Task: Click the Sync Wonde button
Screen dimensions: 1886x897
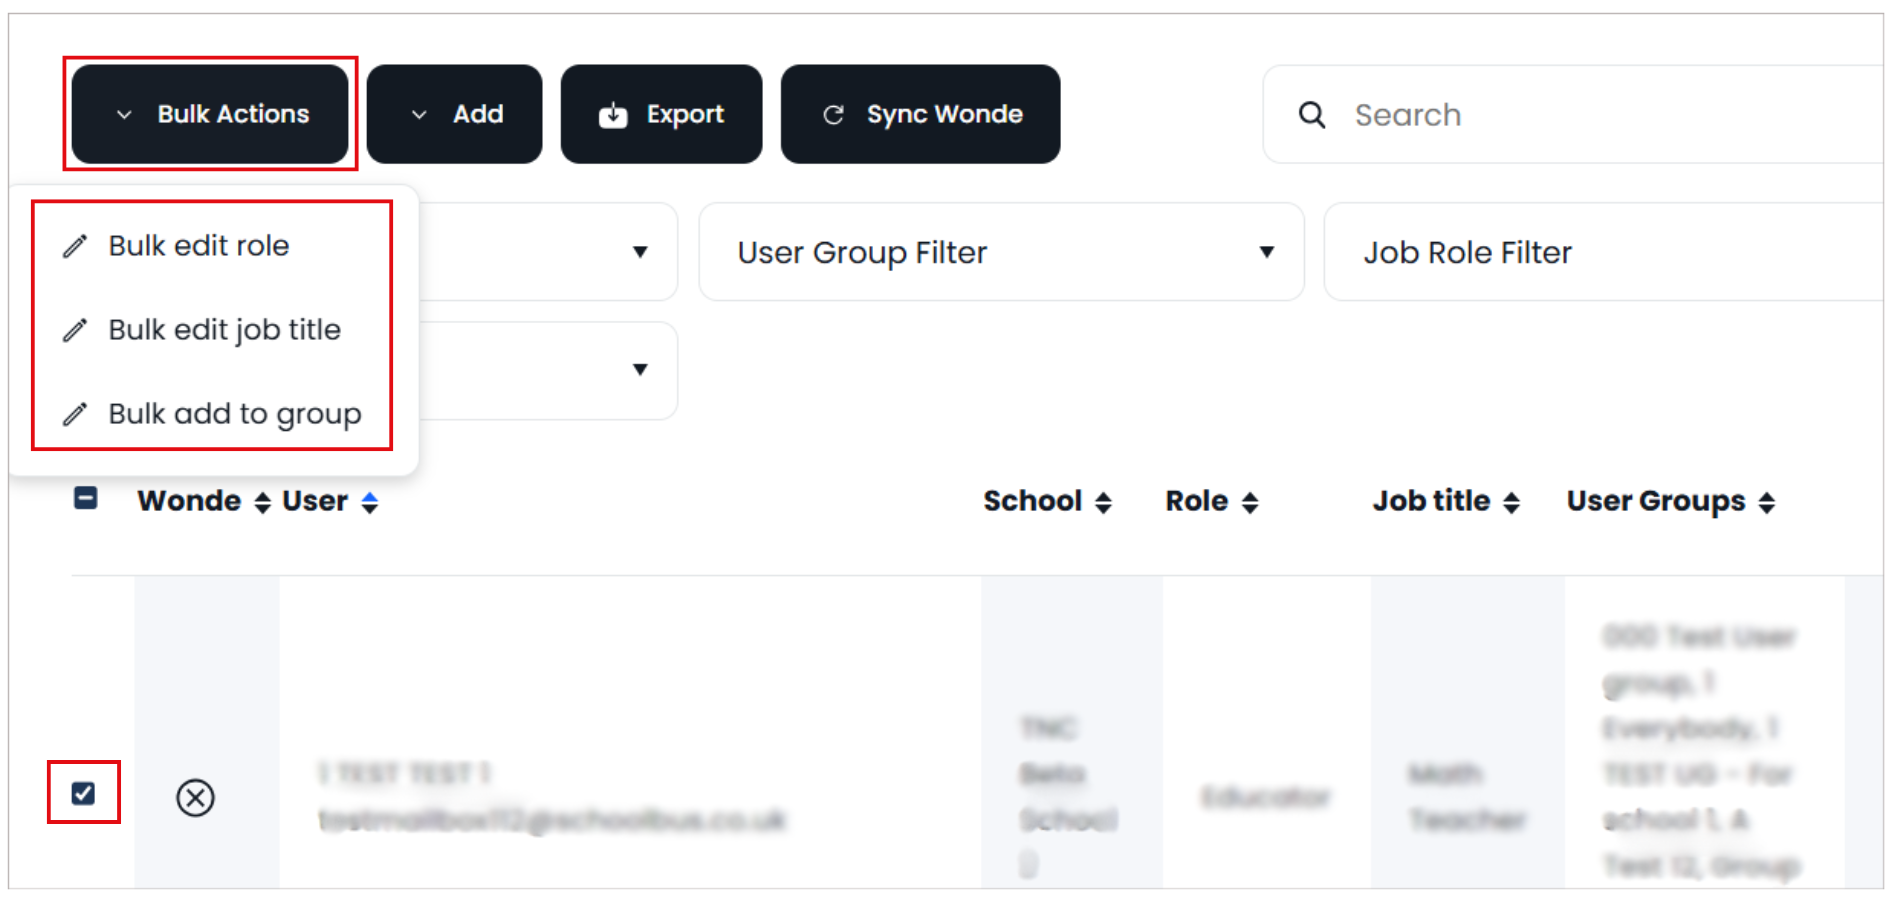Action: (920, 114)
